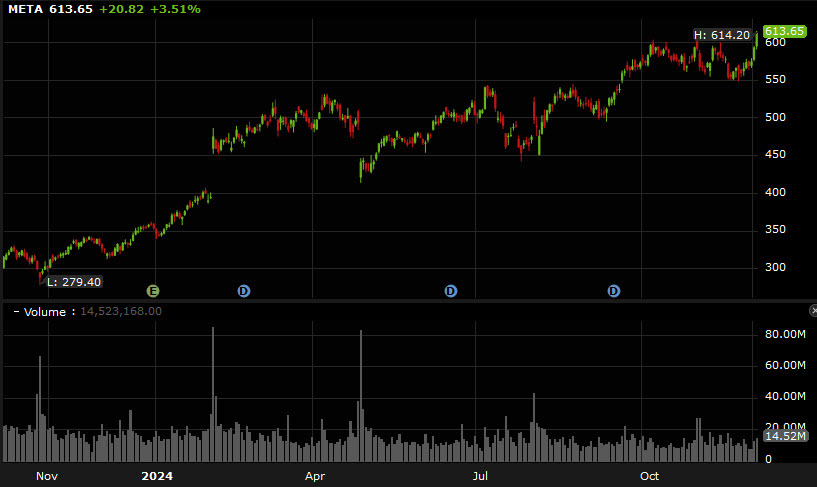Collapse the Volume study using minus sign
The width and height of the screenshot is (817, 487).
16,312
